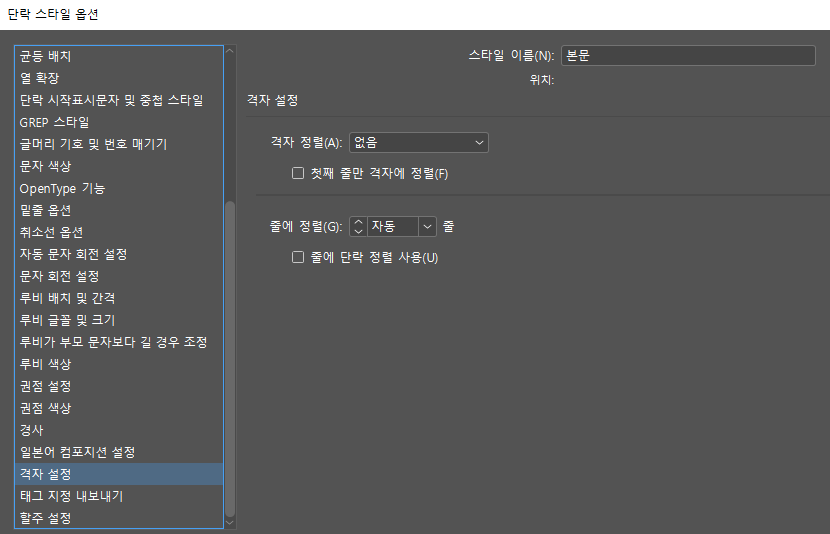Decrease 줄에 정렬 value with down arrow
The width and height of the screenshot is (830, 534).
click(358, 231)
